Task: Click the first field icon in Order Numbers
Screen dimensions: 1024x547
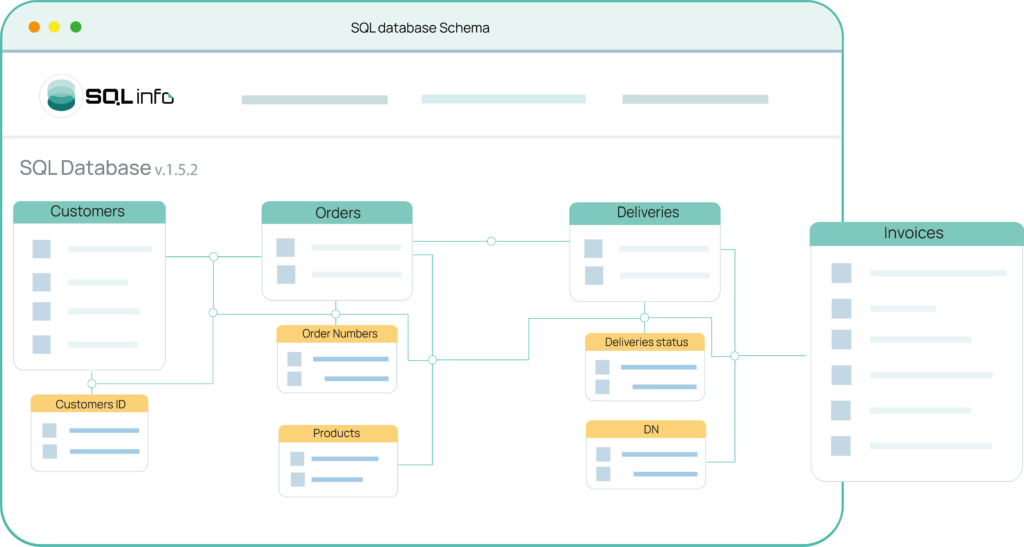Action: click(295, 359)
